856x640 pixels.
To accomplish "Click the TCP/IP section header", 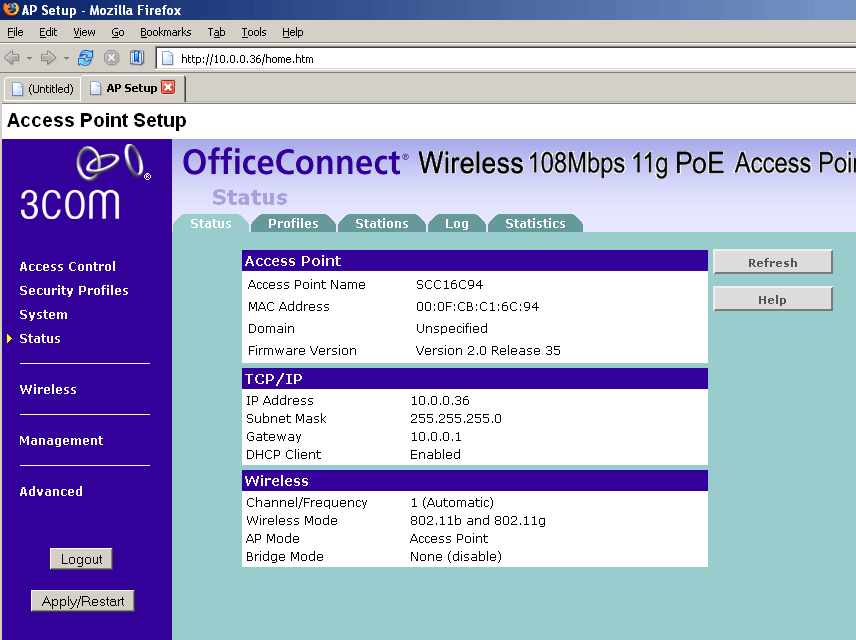I will (x=475, y=378).
